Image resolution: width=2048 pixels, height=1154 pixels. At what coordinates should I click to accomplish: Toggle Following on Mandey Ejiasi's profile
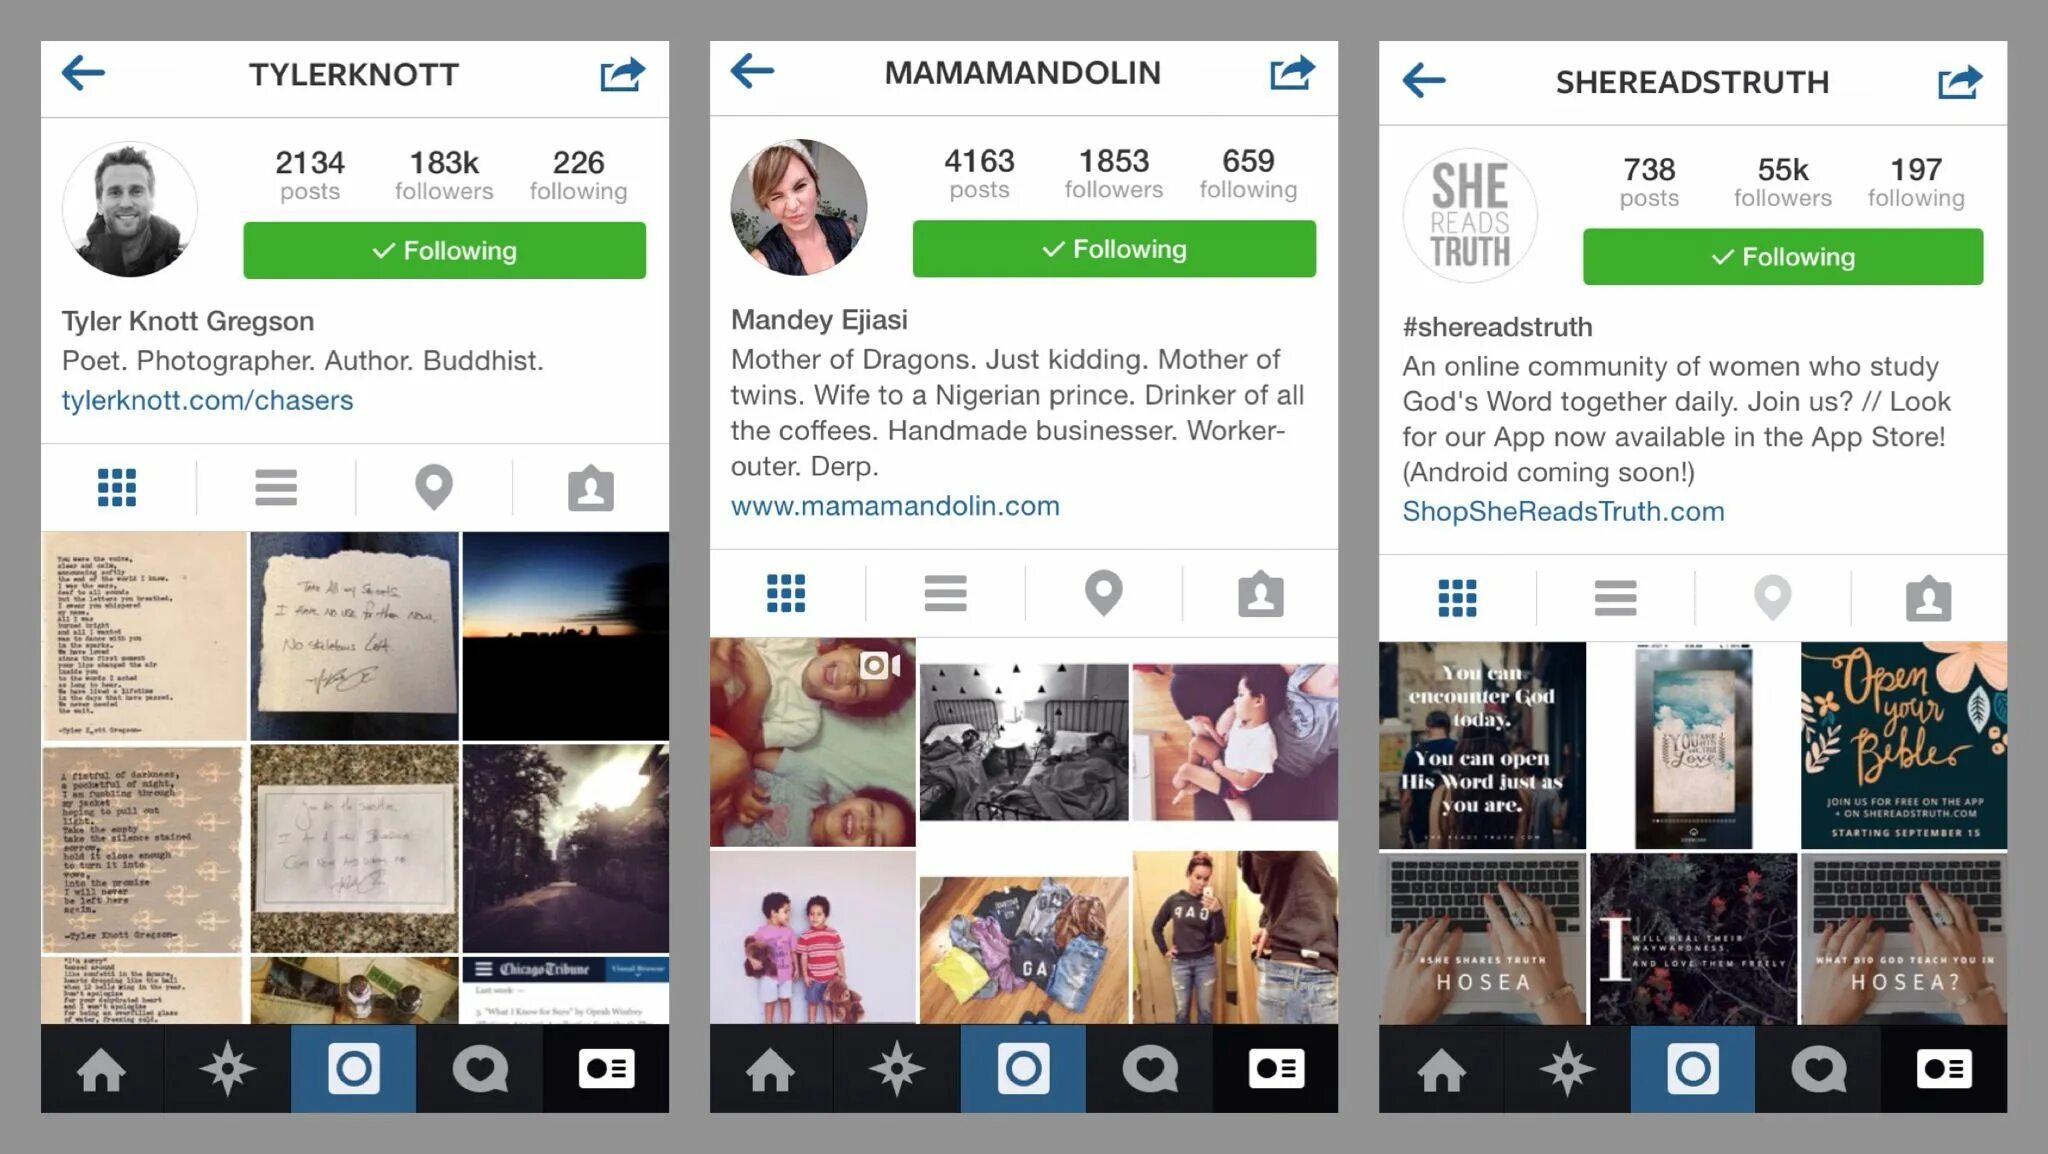coord(1114,248)
